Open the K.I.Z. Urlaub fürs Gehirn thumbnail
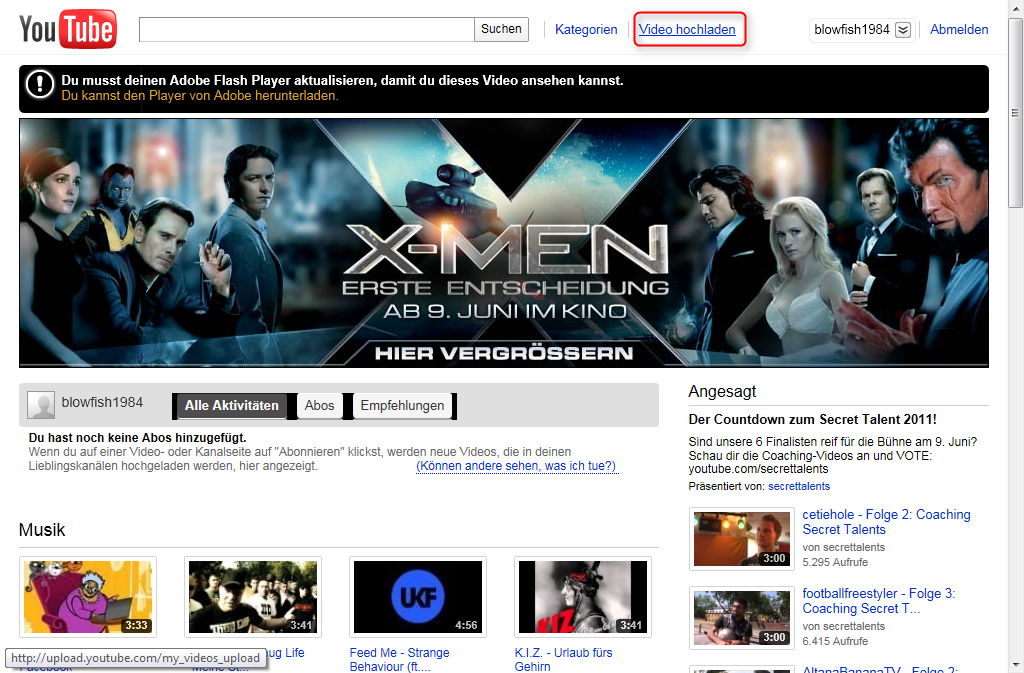The image size is (1024, 673). 583,597
